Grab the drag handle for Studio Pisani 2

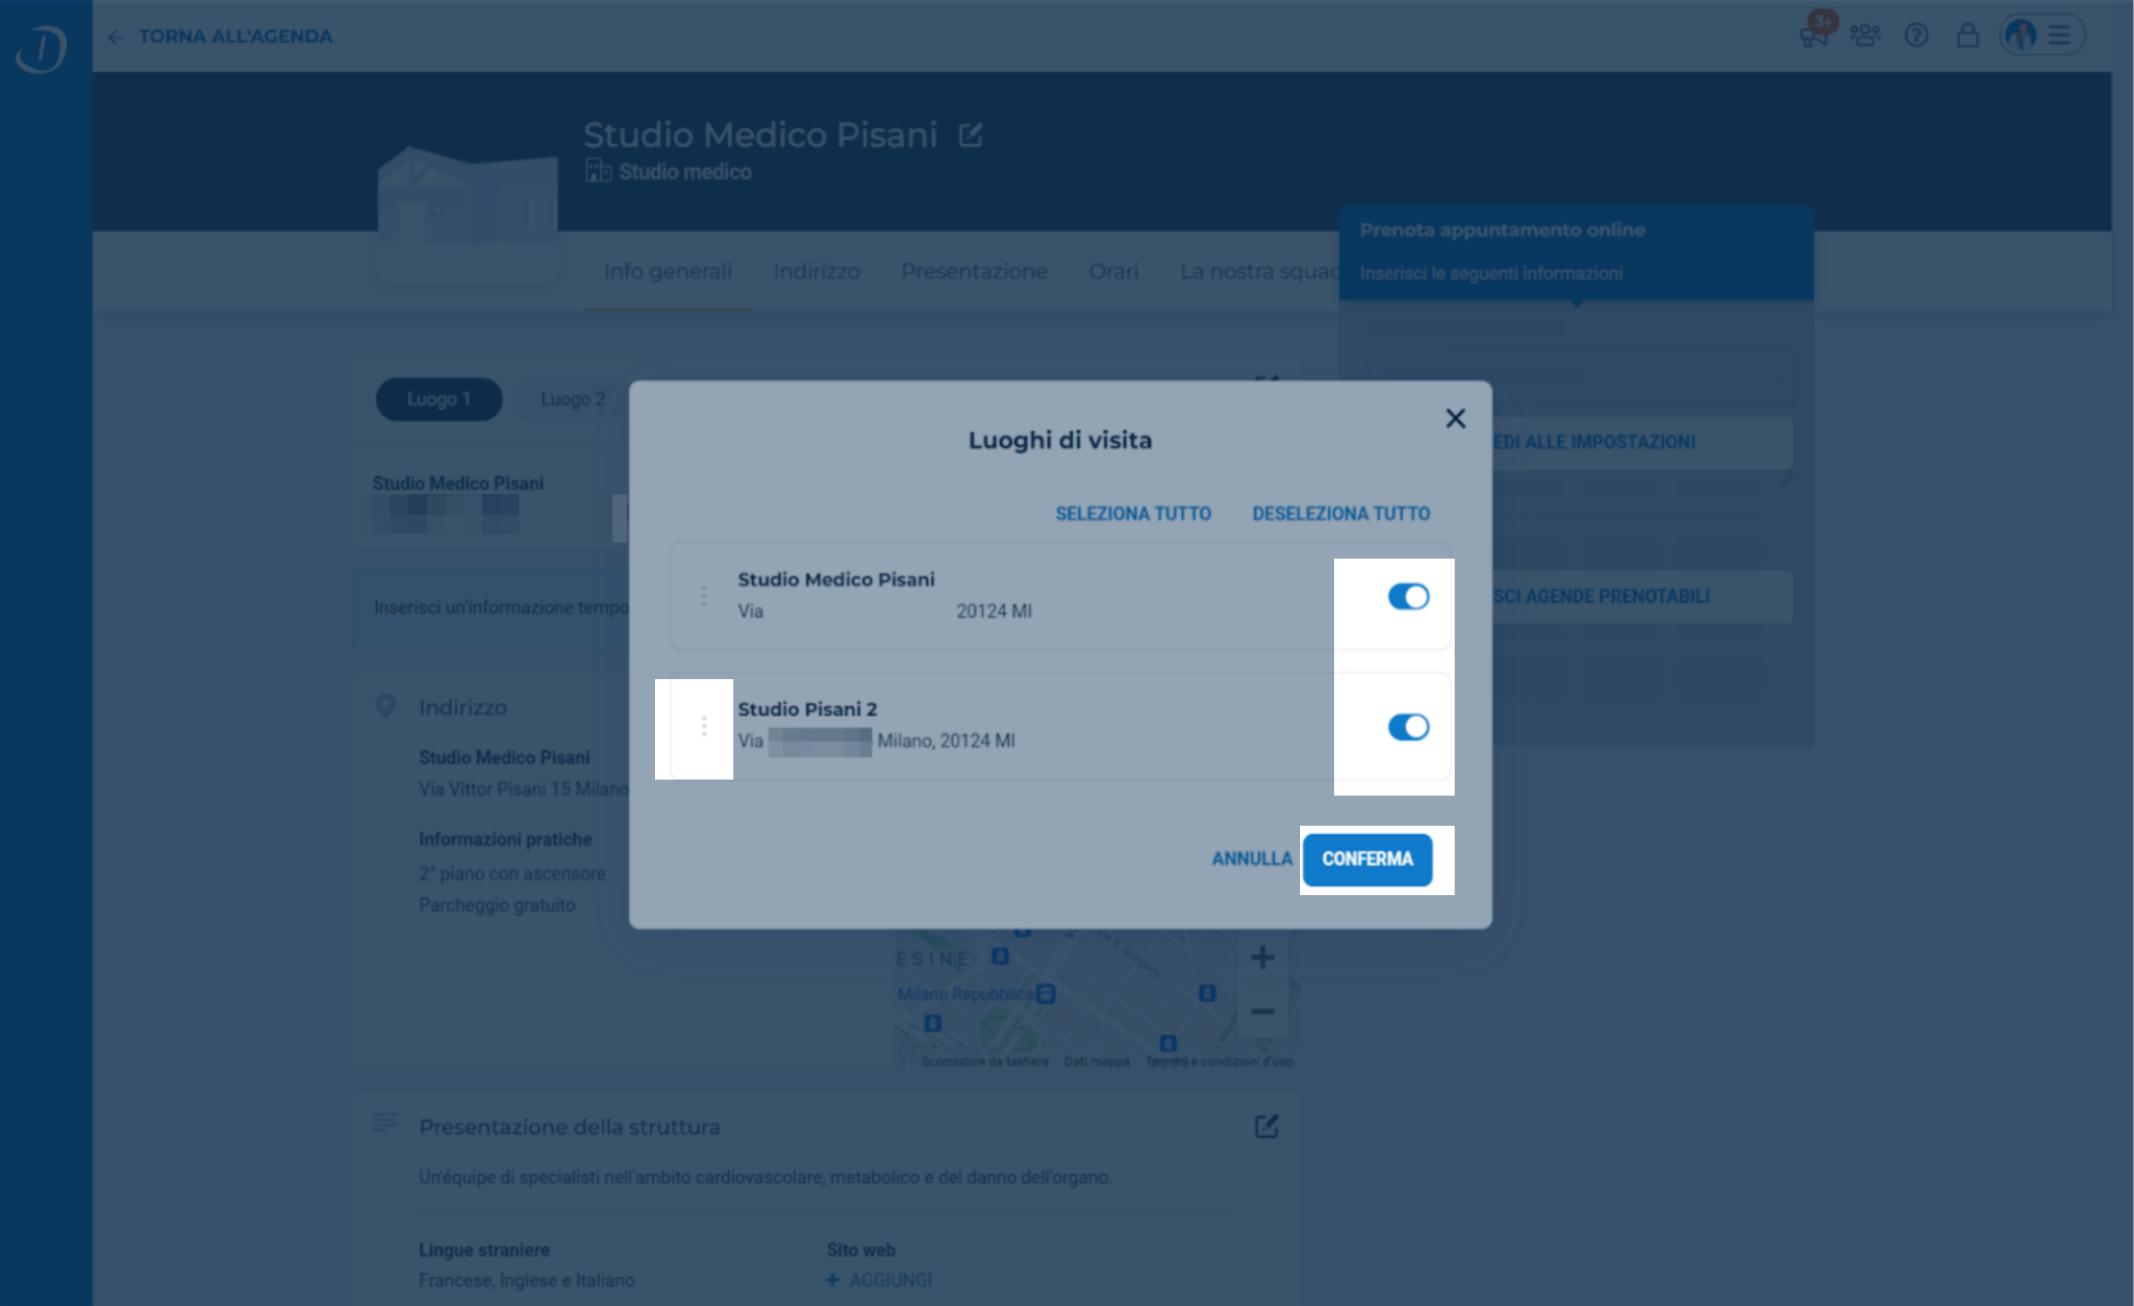pyautogui.click(x=704, y=726)
